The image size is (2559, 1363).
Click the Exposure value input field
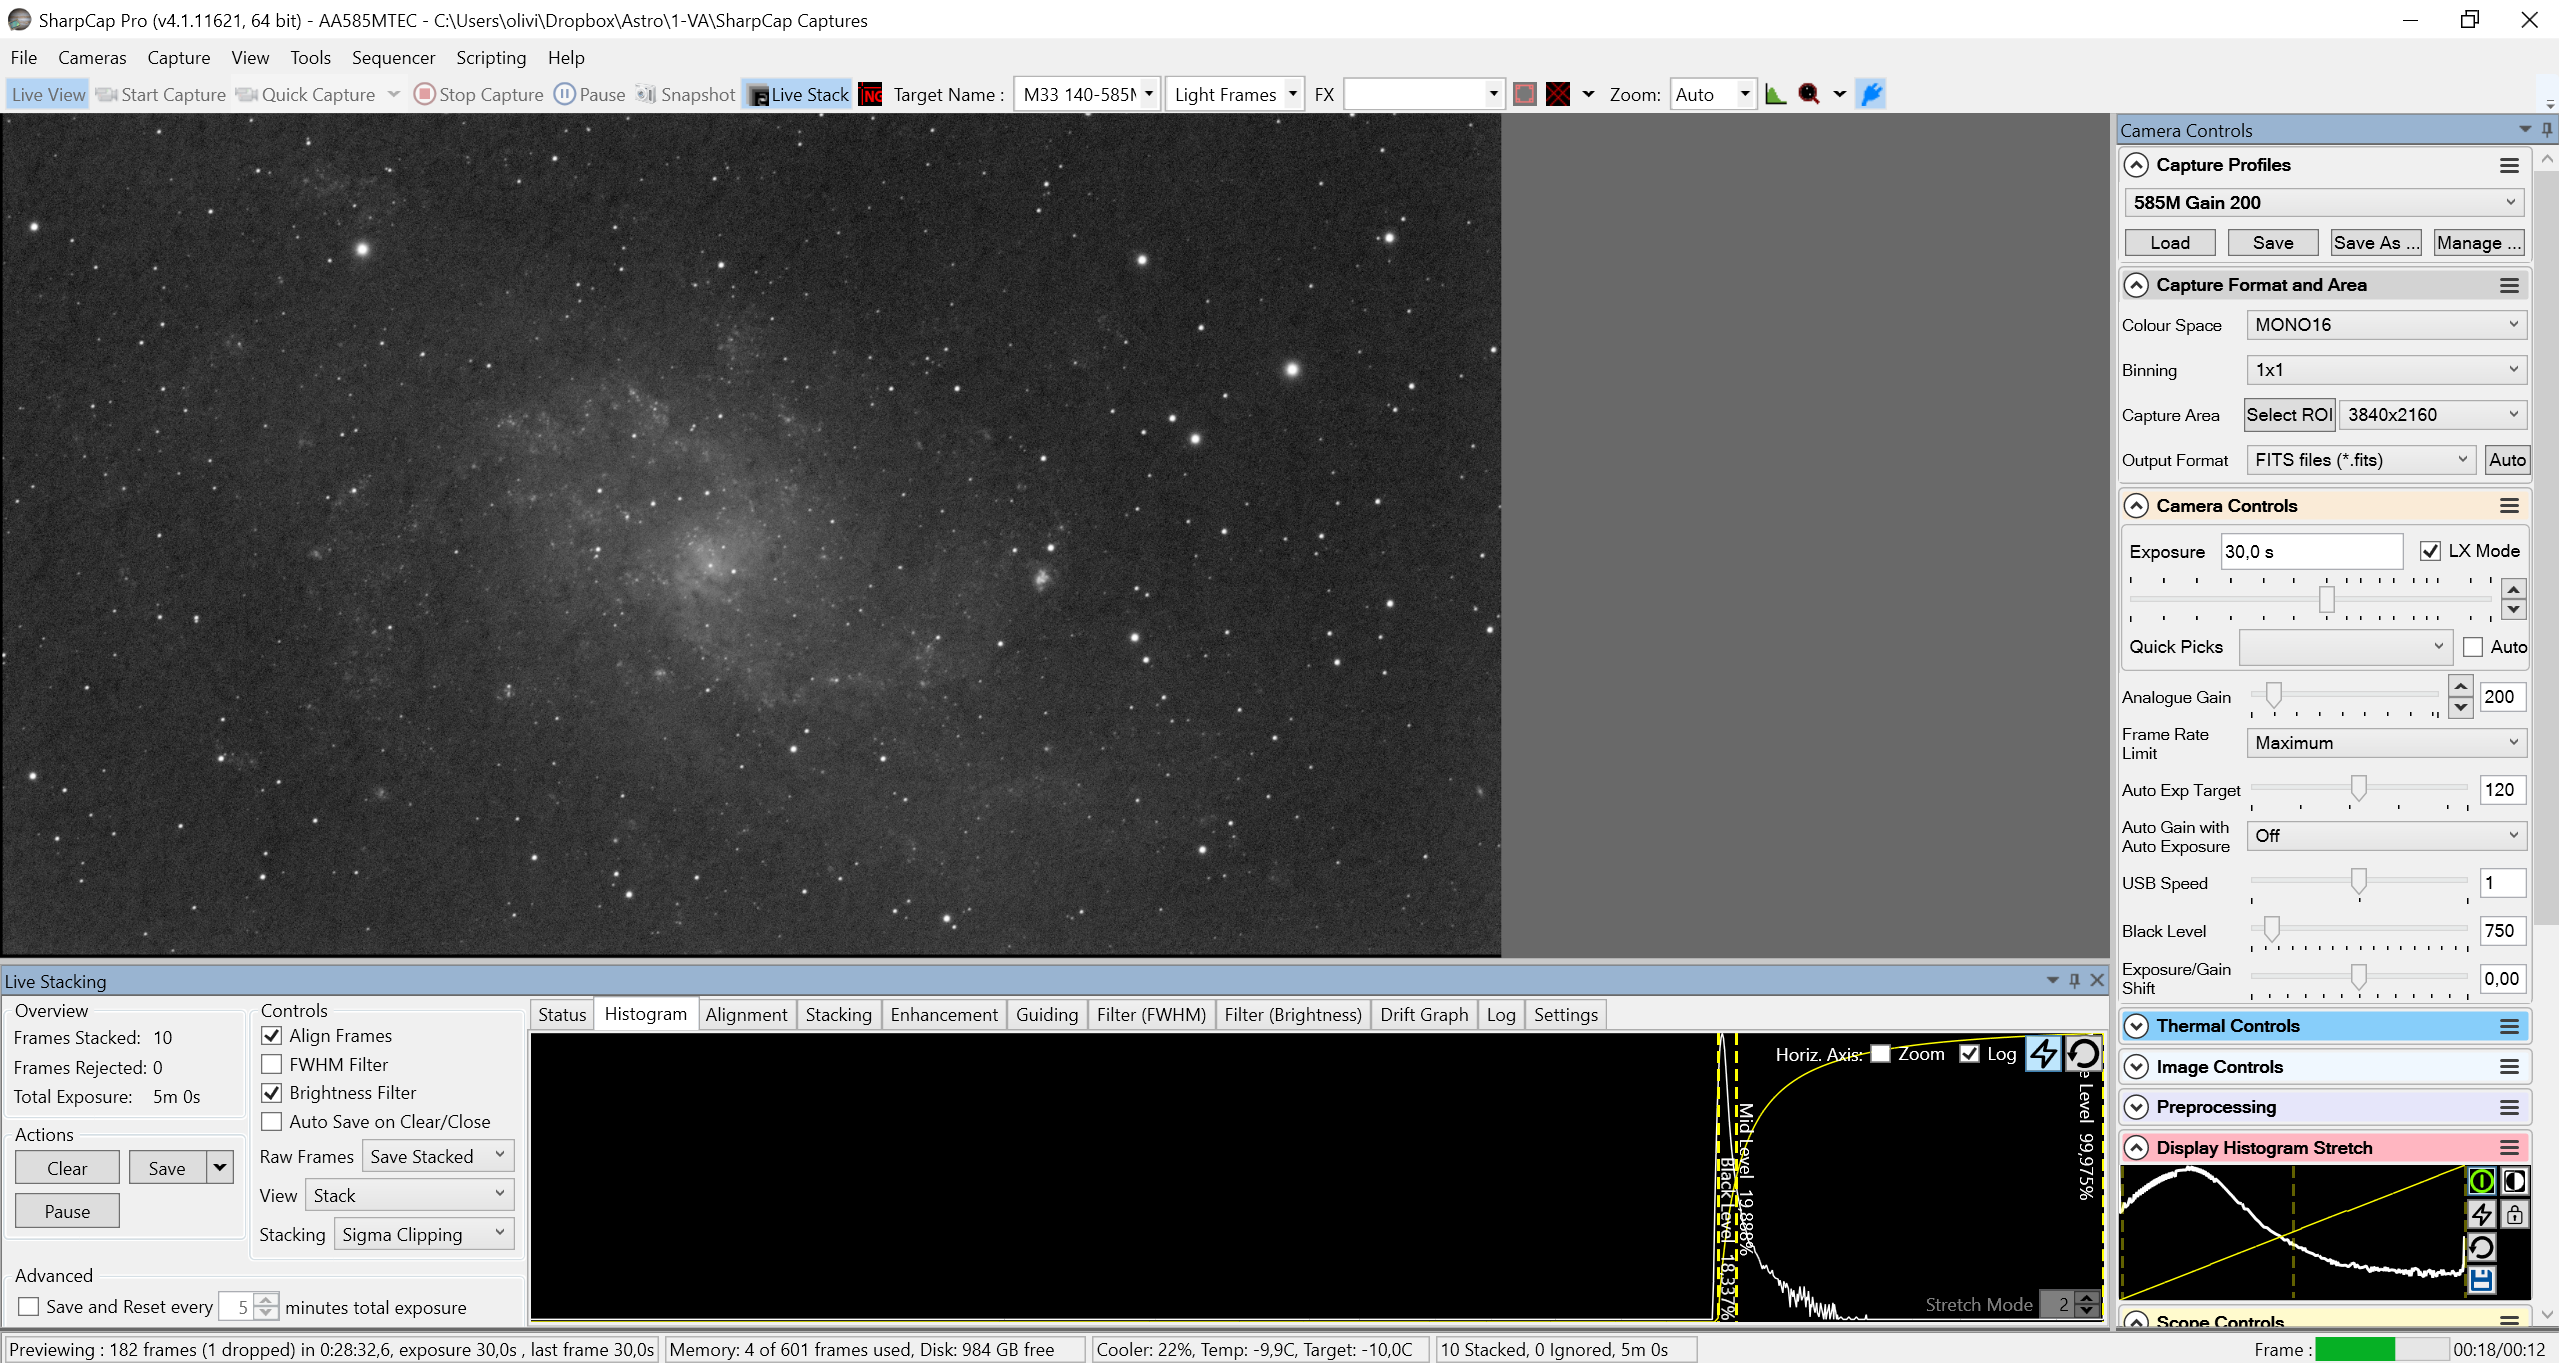[x=2310, y=551]
